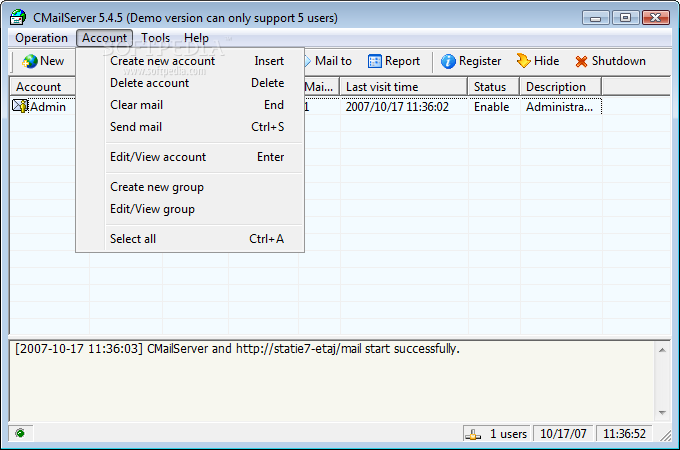The image size is (680, 450).
Task: Click the CMailServer title bar icon
Action: point(18,17)
